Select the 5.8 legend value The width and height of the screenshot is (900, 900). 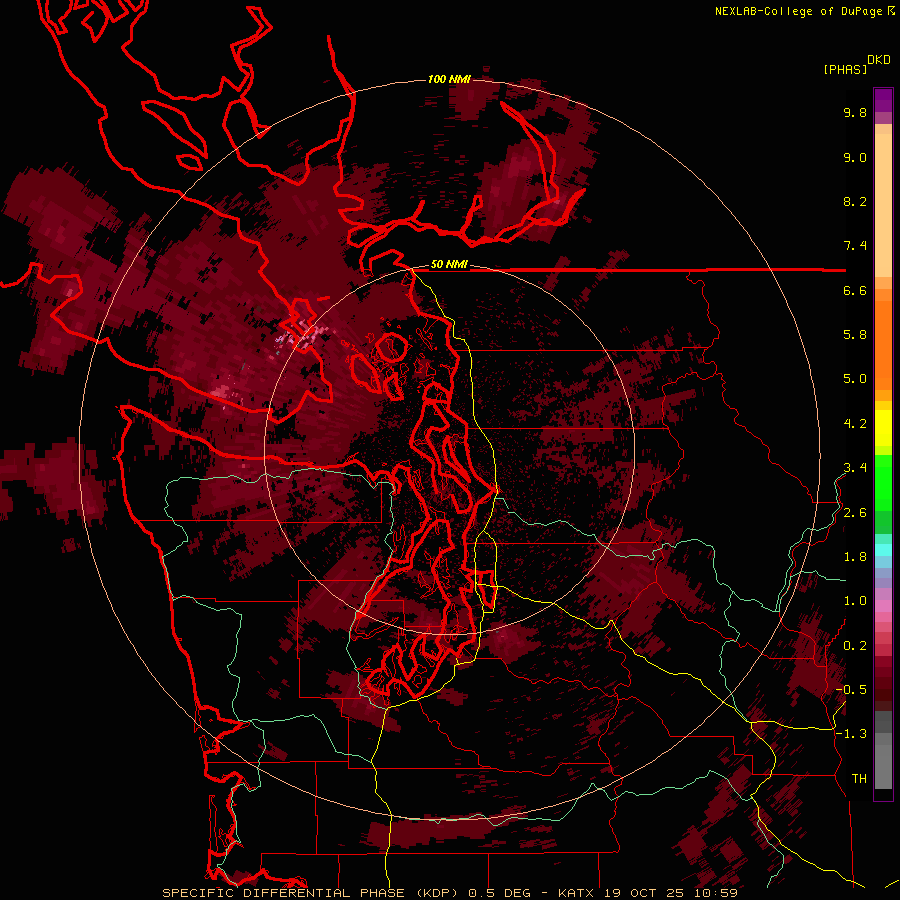855,335
